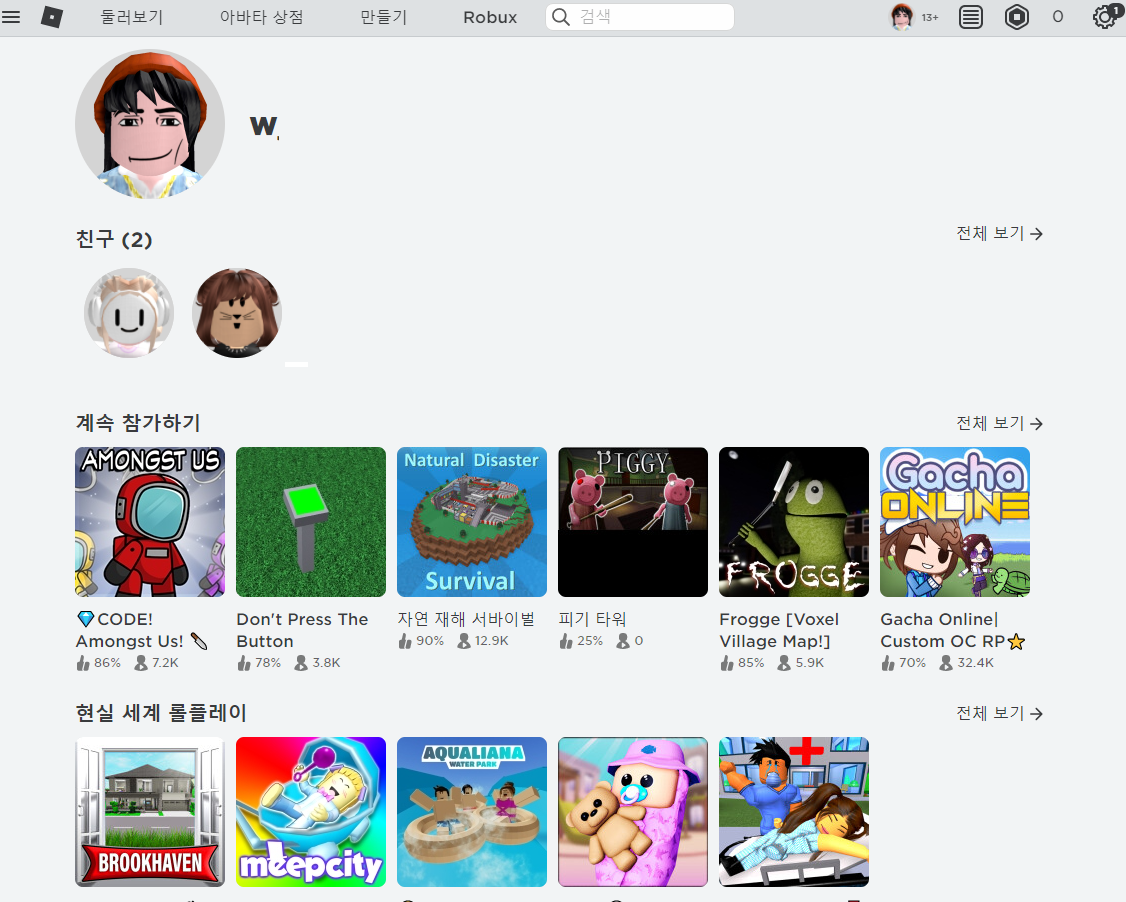Click the 5.9K player count icon
1126x902 pixels.
(x=784, y=663)
